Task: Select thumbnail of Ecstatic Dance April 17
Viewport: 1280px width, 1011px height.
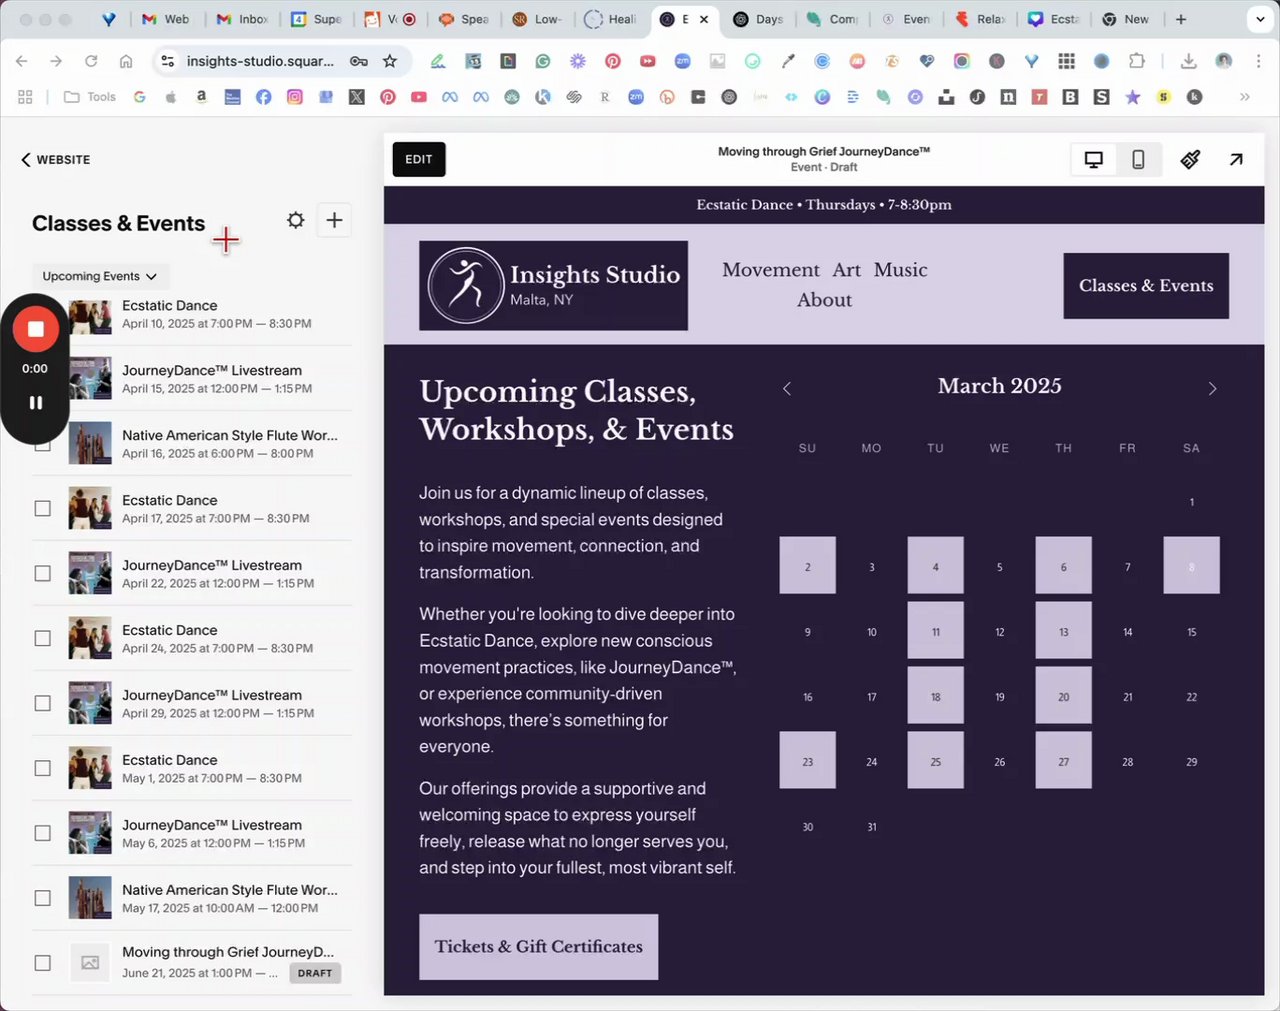Action: (x=90, y=508)
